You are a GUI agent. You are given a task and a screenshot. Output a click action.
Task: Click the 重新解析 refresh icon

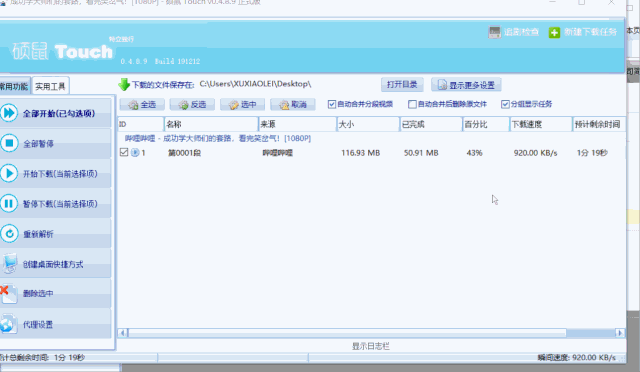click(9, 234)
